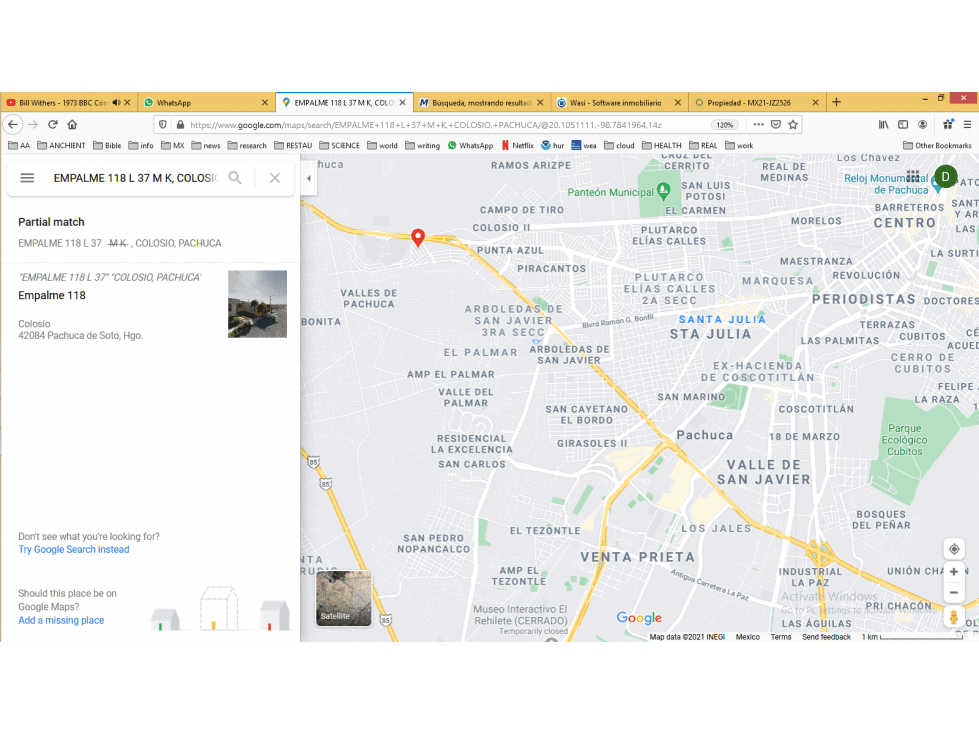The image size is (979, 734).
Task: Open the Firefox library icon
Action: [883, 124]
